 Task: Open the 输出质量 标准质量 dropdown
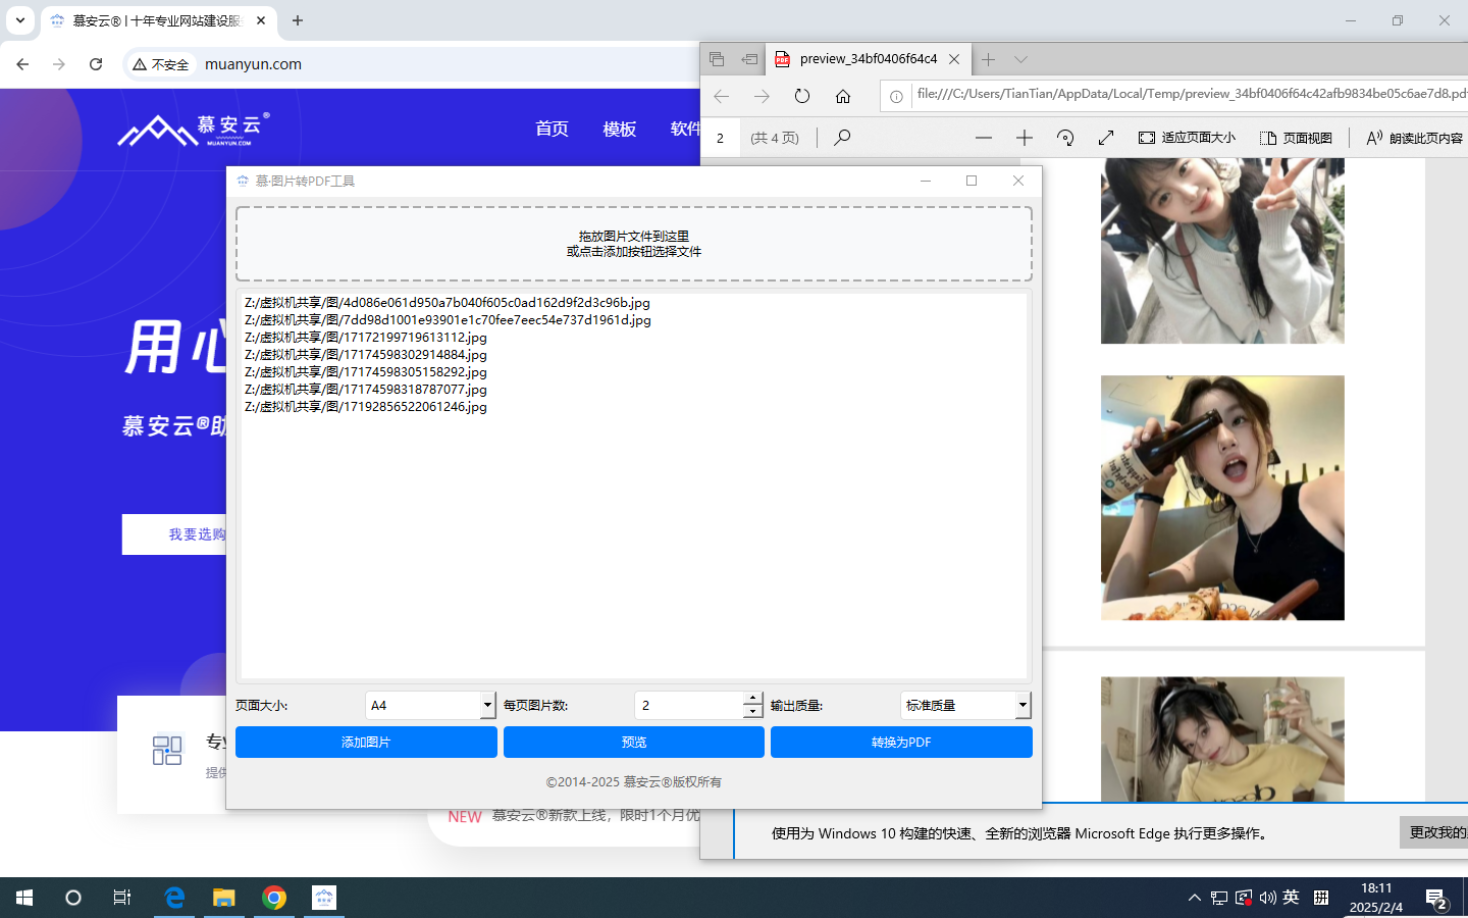pyautogui.click(x=1022, y=705)
